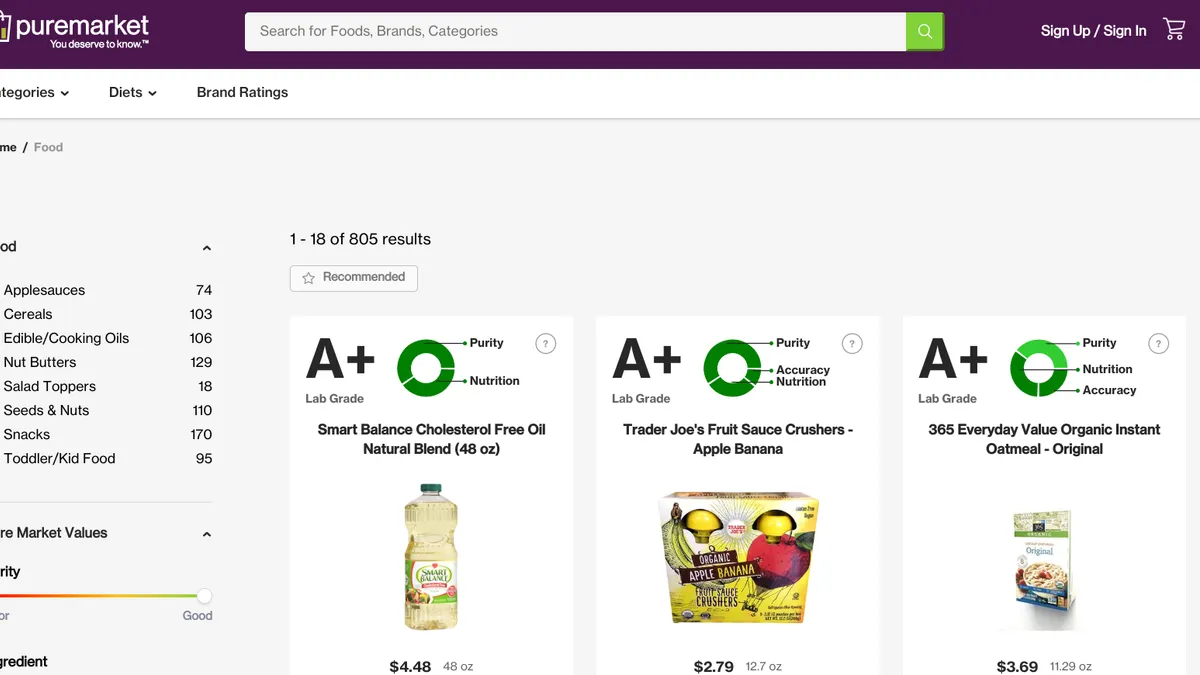Click Sign Up / Sign In
The height and width of the screenshot is (675, 1200).
[1093, 31]
